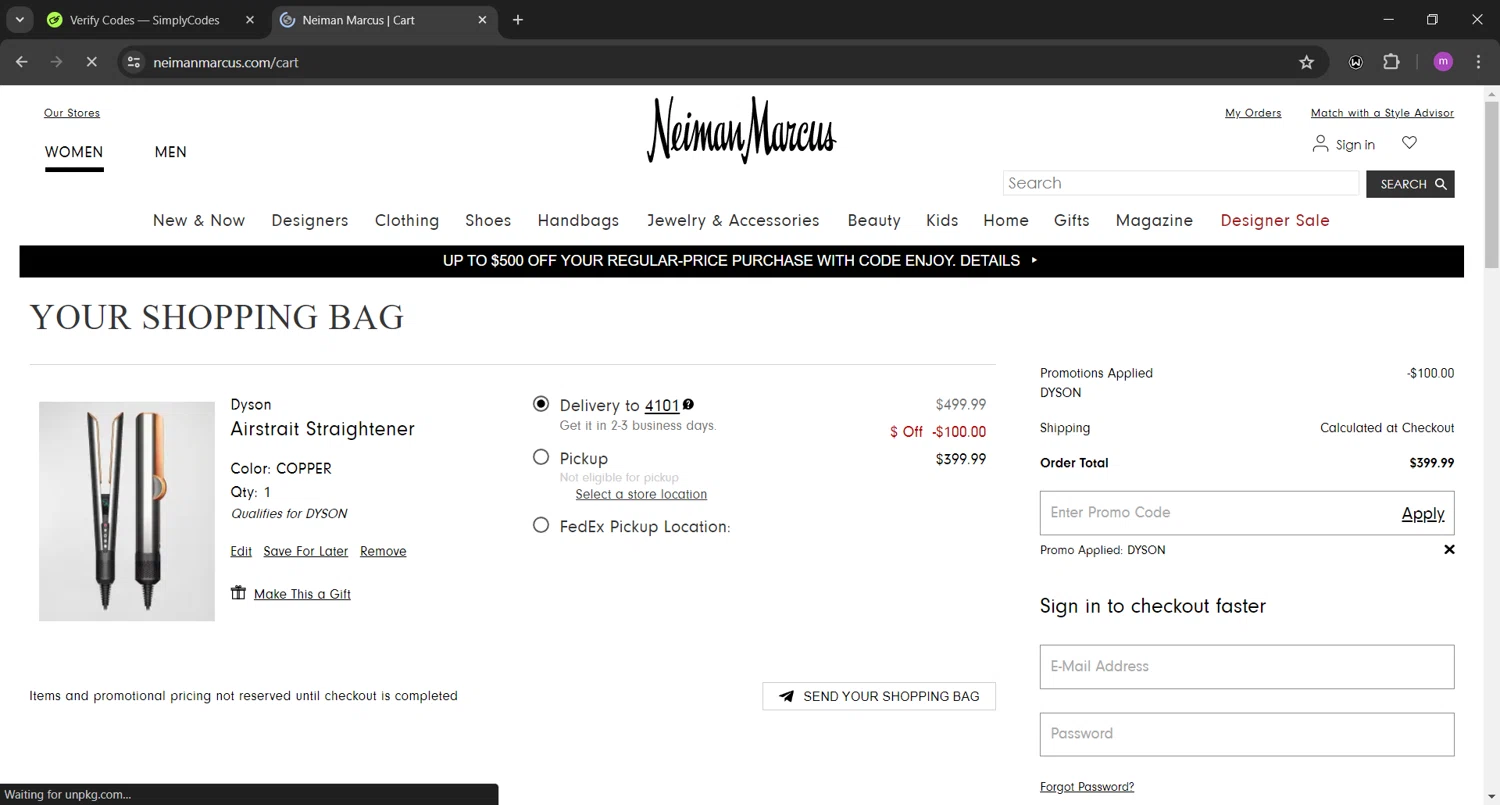1500x805 pixels.
Task: Click Make This a Gift link
Action: (302, 594)
